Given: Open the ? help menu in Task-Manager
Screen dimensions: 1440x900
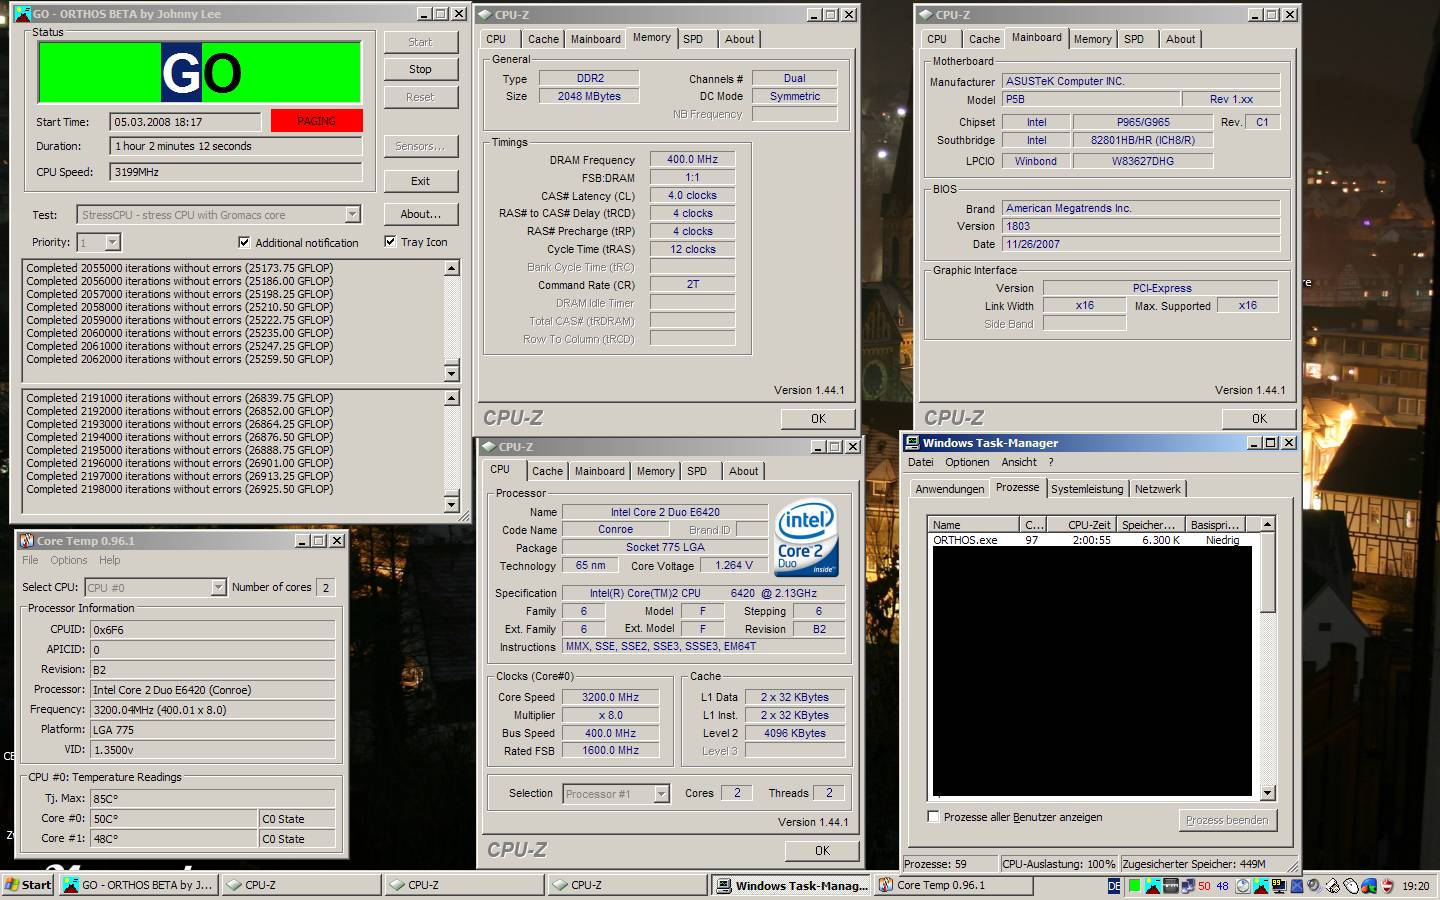Looking at the screenshot, I should pos(1051,462).
